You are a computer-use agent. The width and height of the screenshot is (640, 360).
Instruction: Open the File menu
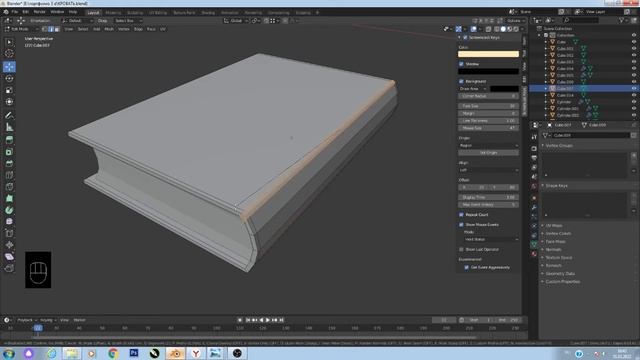tap(15, 12)
